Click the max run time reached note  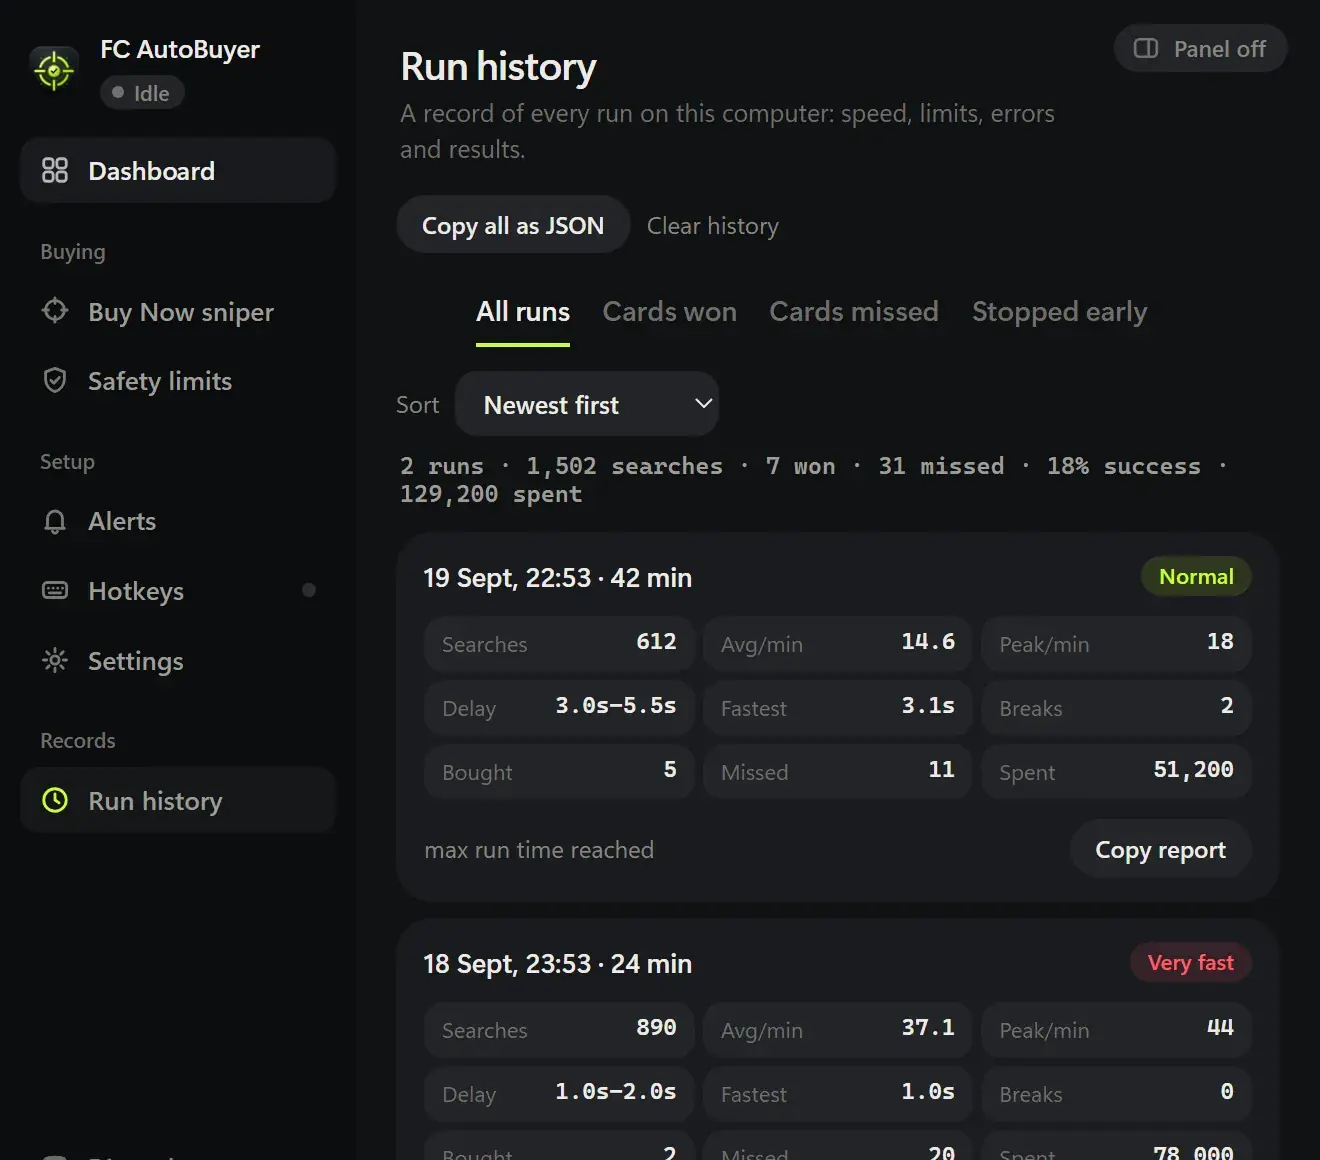point(539,850)
